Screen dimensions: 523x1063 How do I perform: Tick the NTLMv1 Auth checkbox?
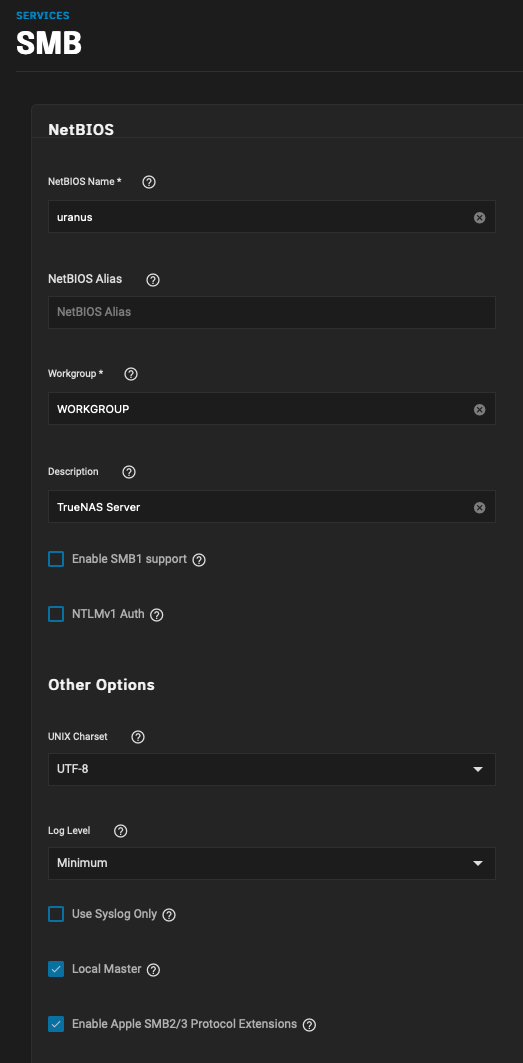tap(56, 614)
